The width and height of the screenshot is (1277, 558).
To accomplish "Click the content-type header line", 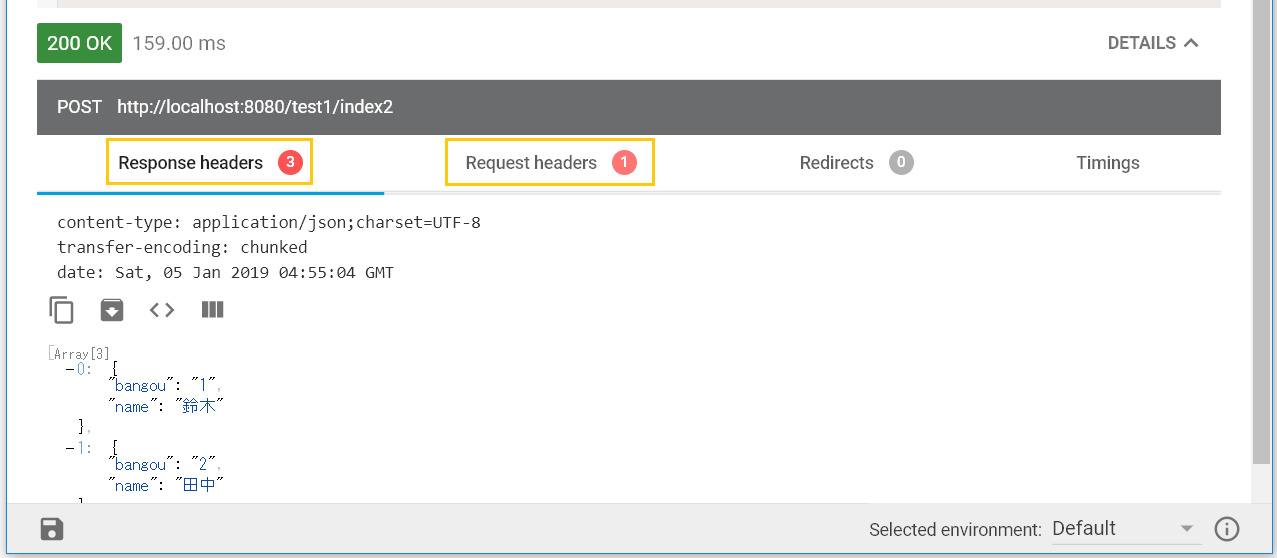I will (x=268, y=222).
